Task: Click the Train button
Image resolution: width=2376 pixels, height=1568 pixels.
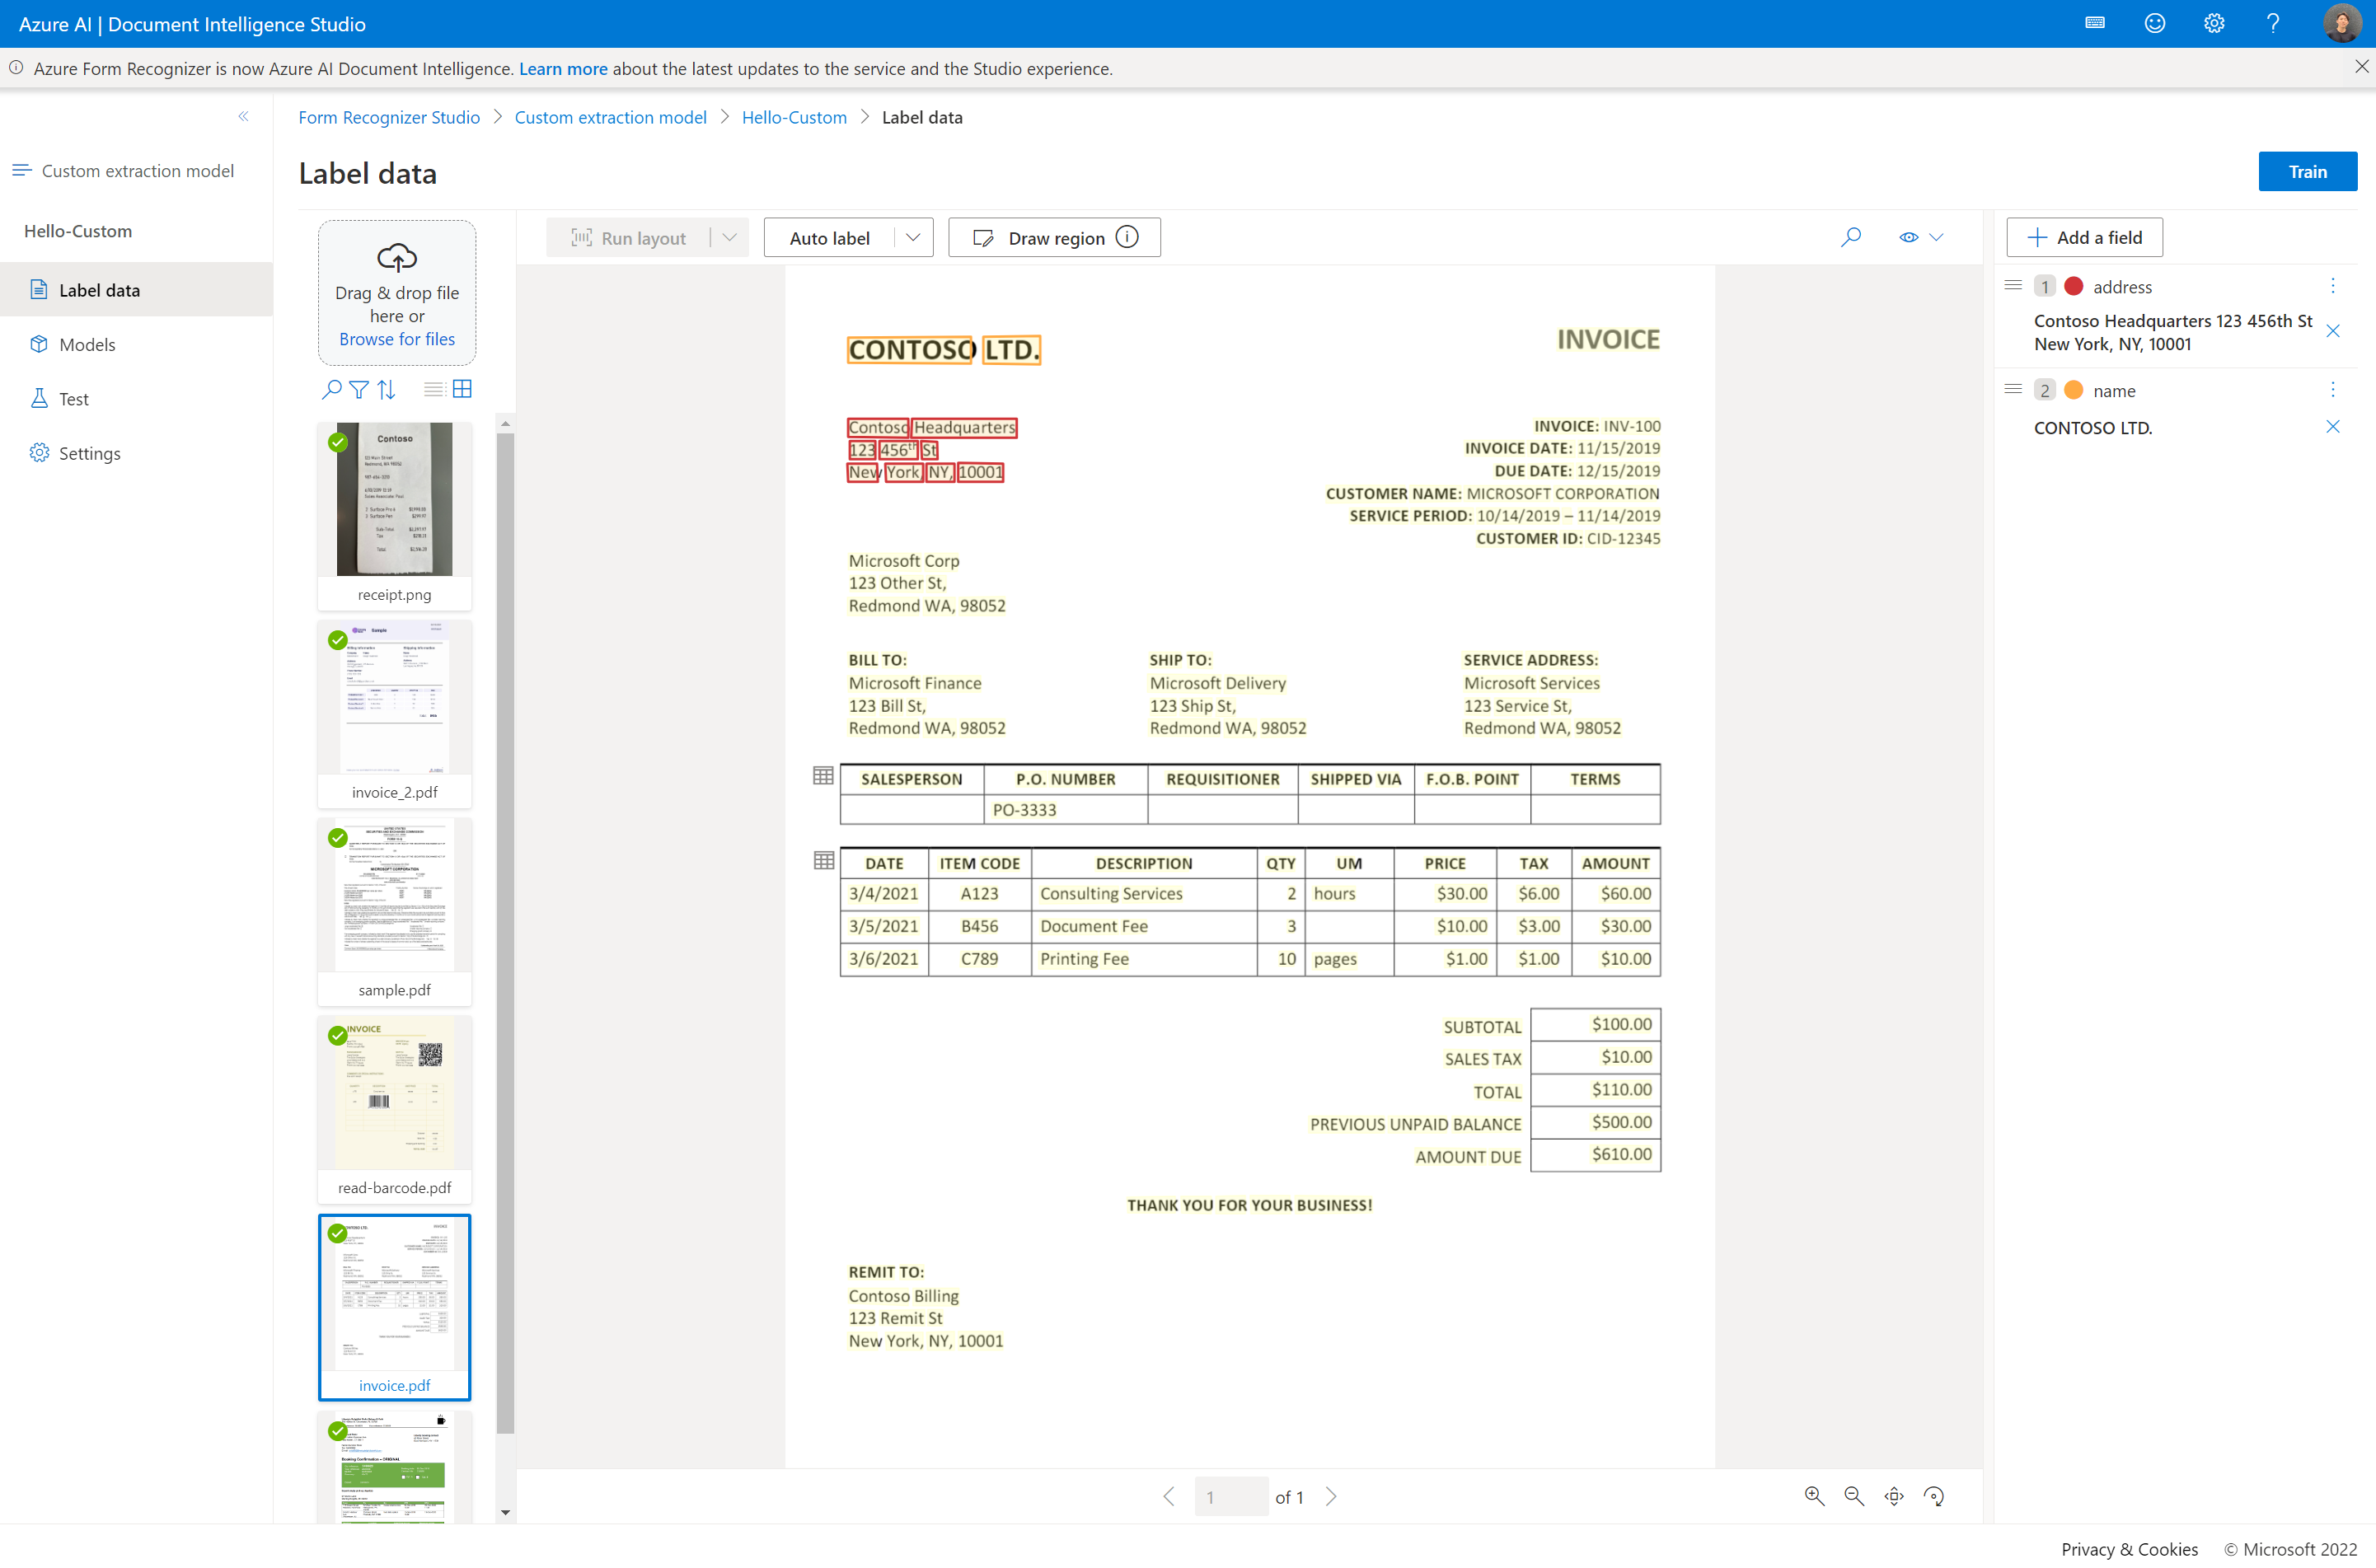Action: 2306,170
